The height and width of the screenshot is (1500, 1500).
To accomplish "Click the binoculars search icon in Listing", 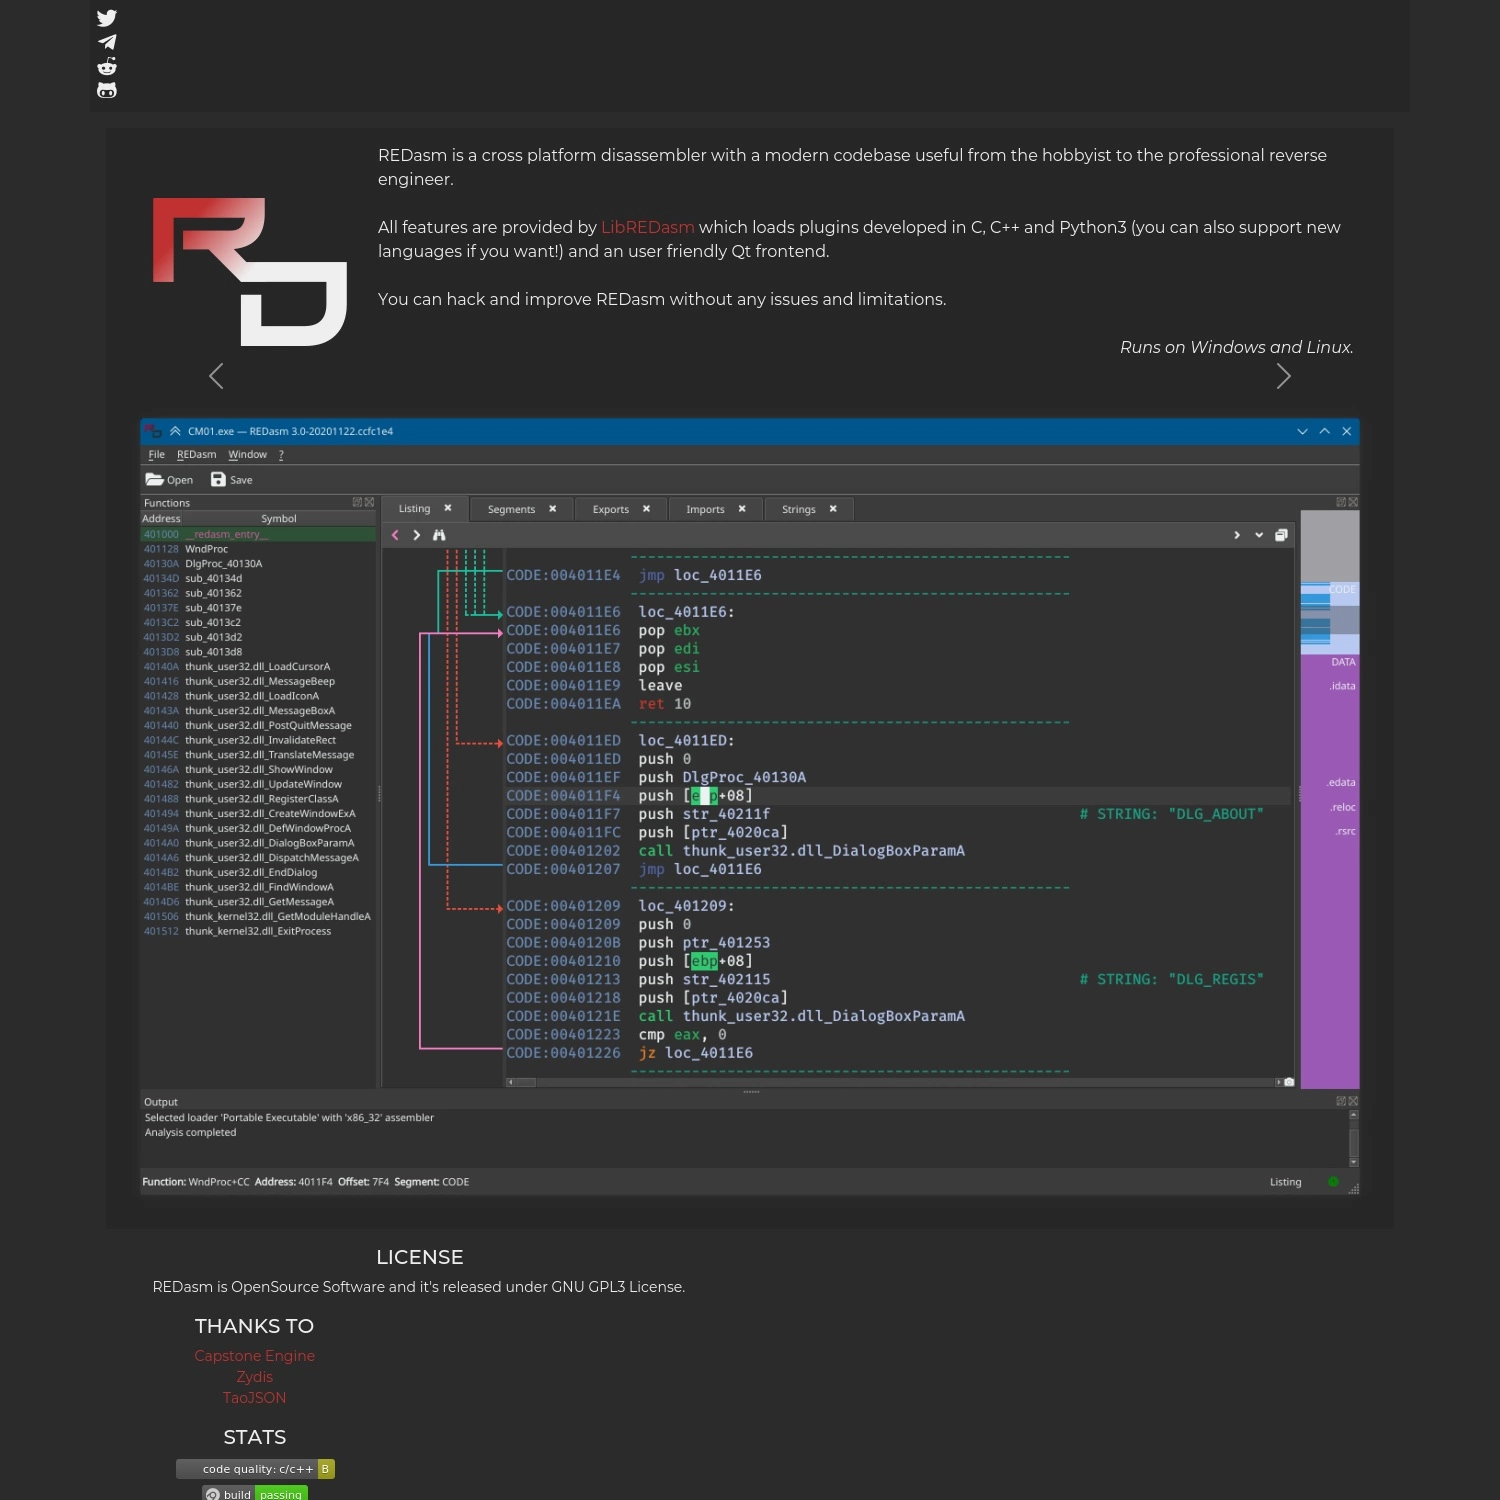I will pyautogui.click(x=439, y=535).
